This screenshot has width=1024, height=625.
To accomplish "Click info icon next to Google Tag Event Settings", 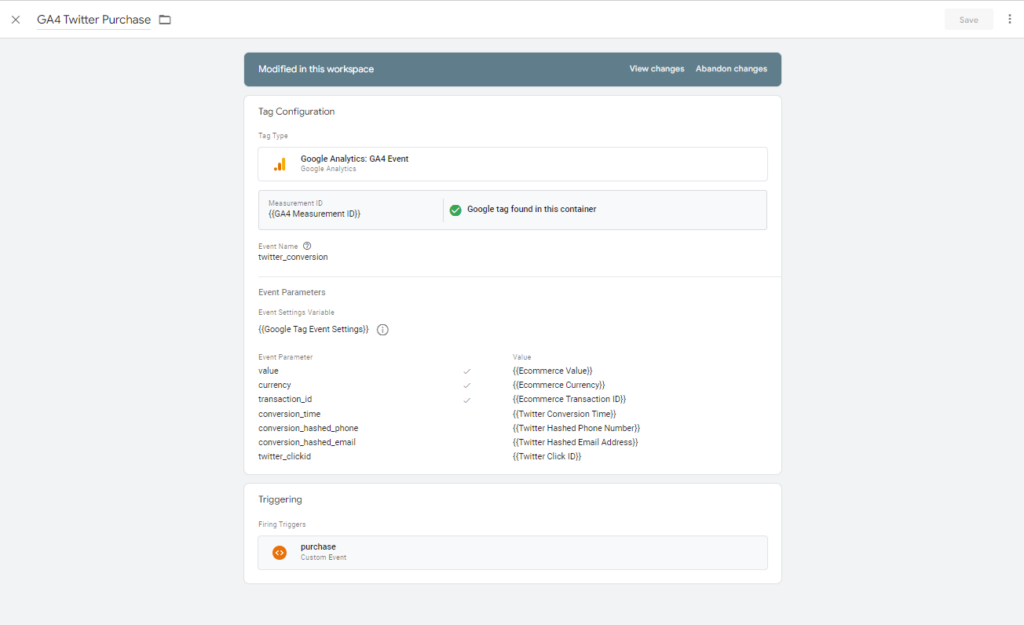I will [x=382, y=330].
